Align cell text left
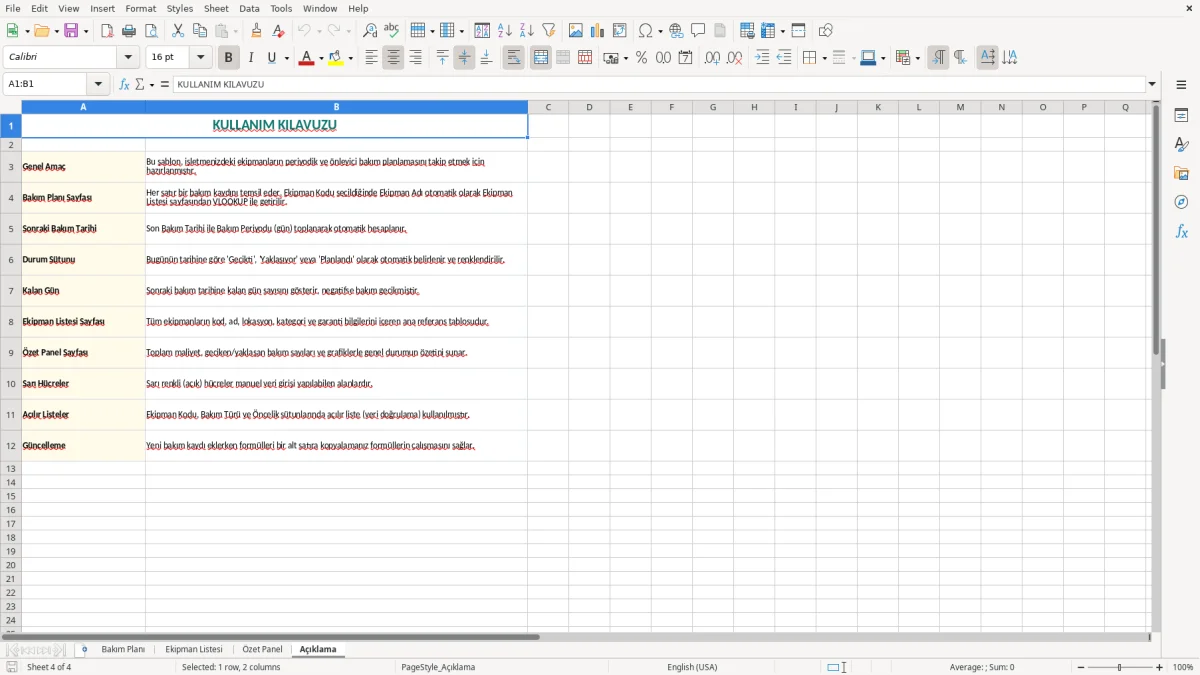1200x675 pixels. pos(371,58)
